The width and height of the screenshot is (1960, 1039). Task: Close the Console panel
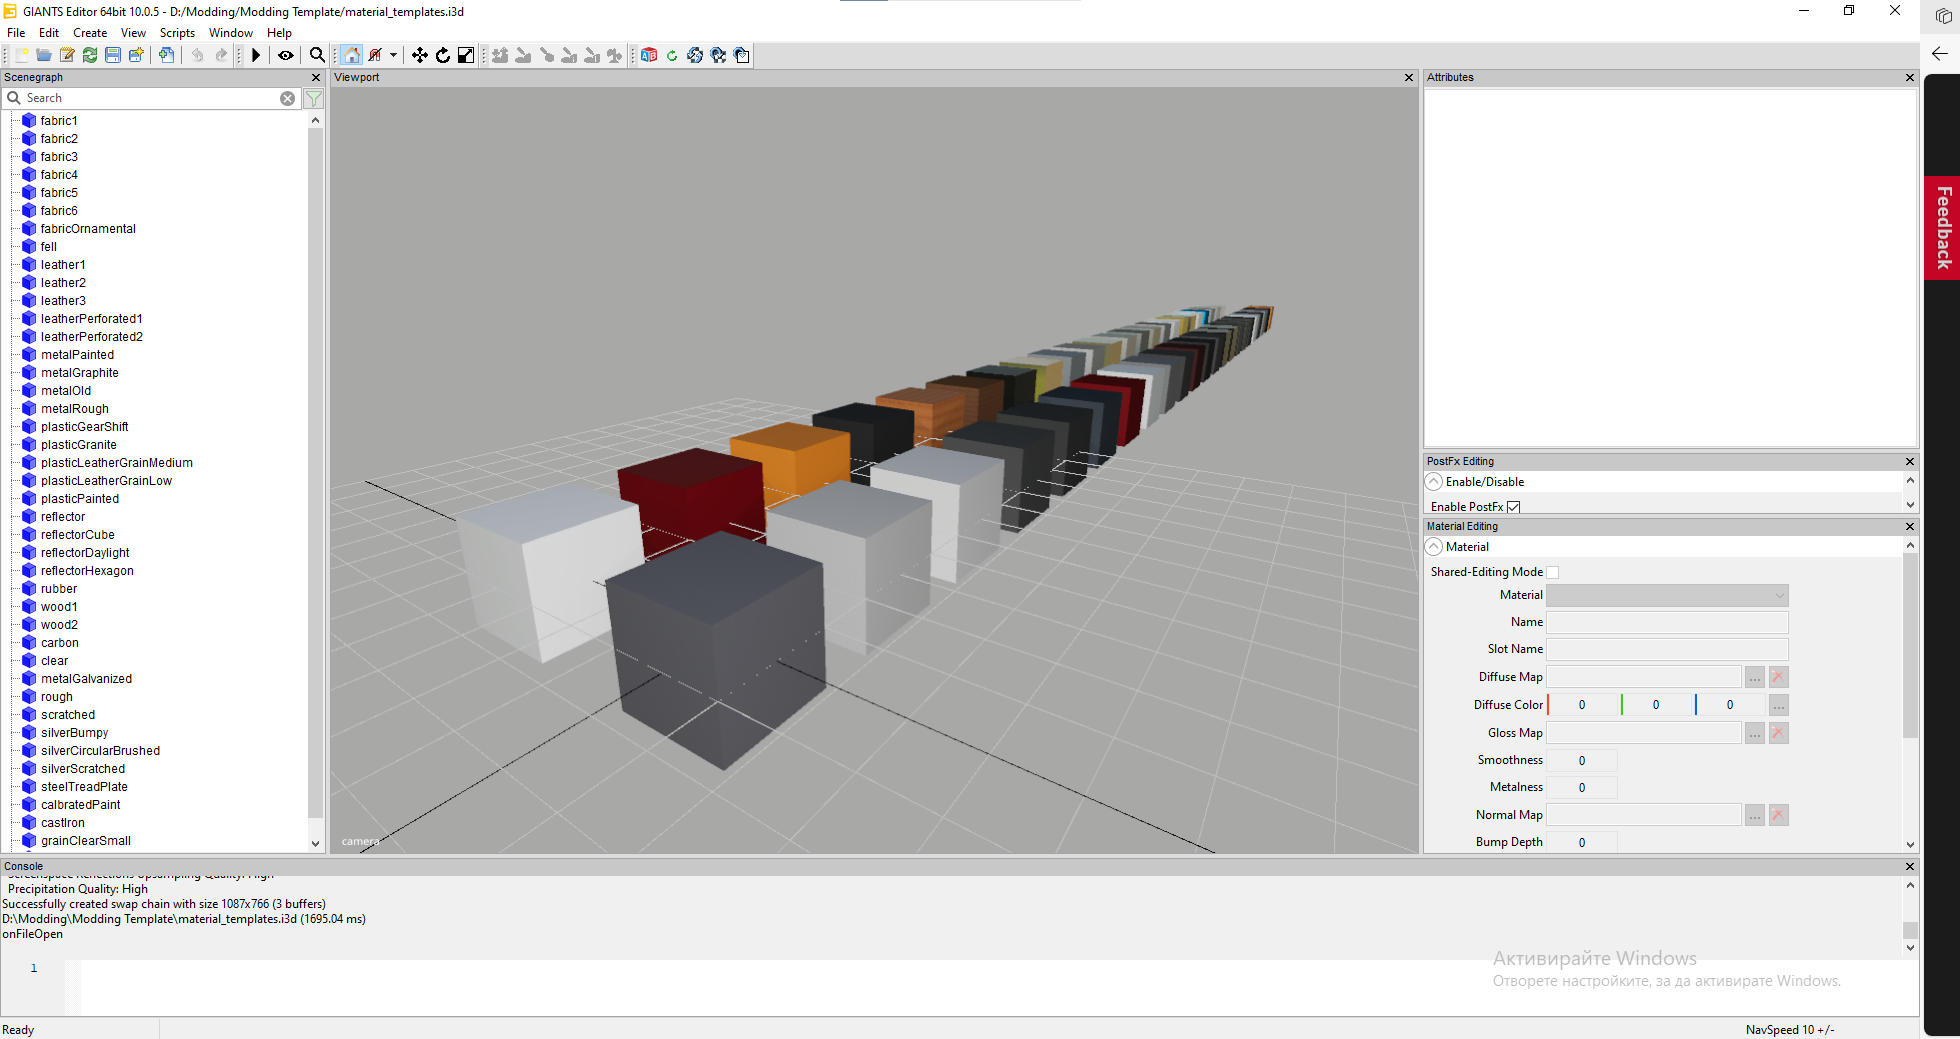tap(1909, 866)
